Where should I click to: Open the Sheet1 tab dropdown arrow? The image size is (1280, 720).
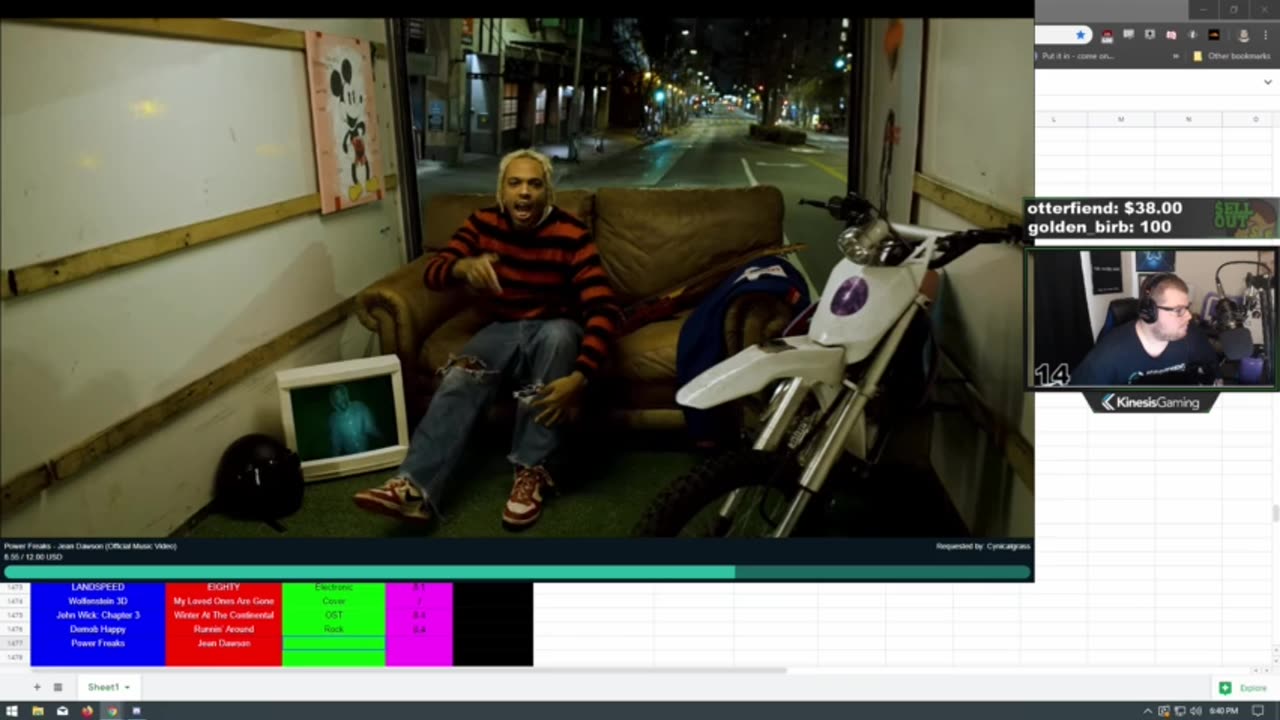click(127, 688)
